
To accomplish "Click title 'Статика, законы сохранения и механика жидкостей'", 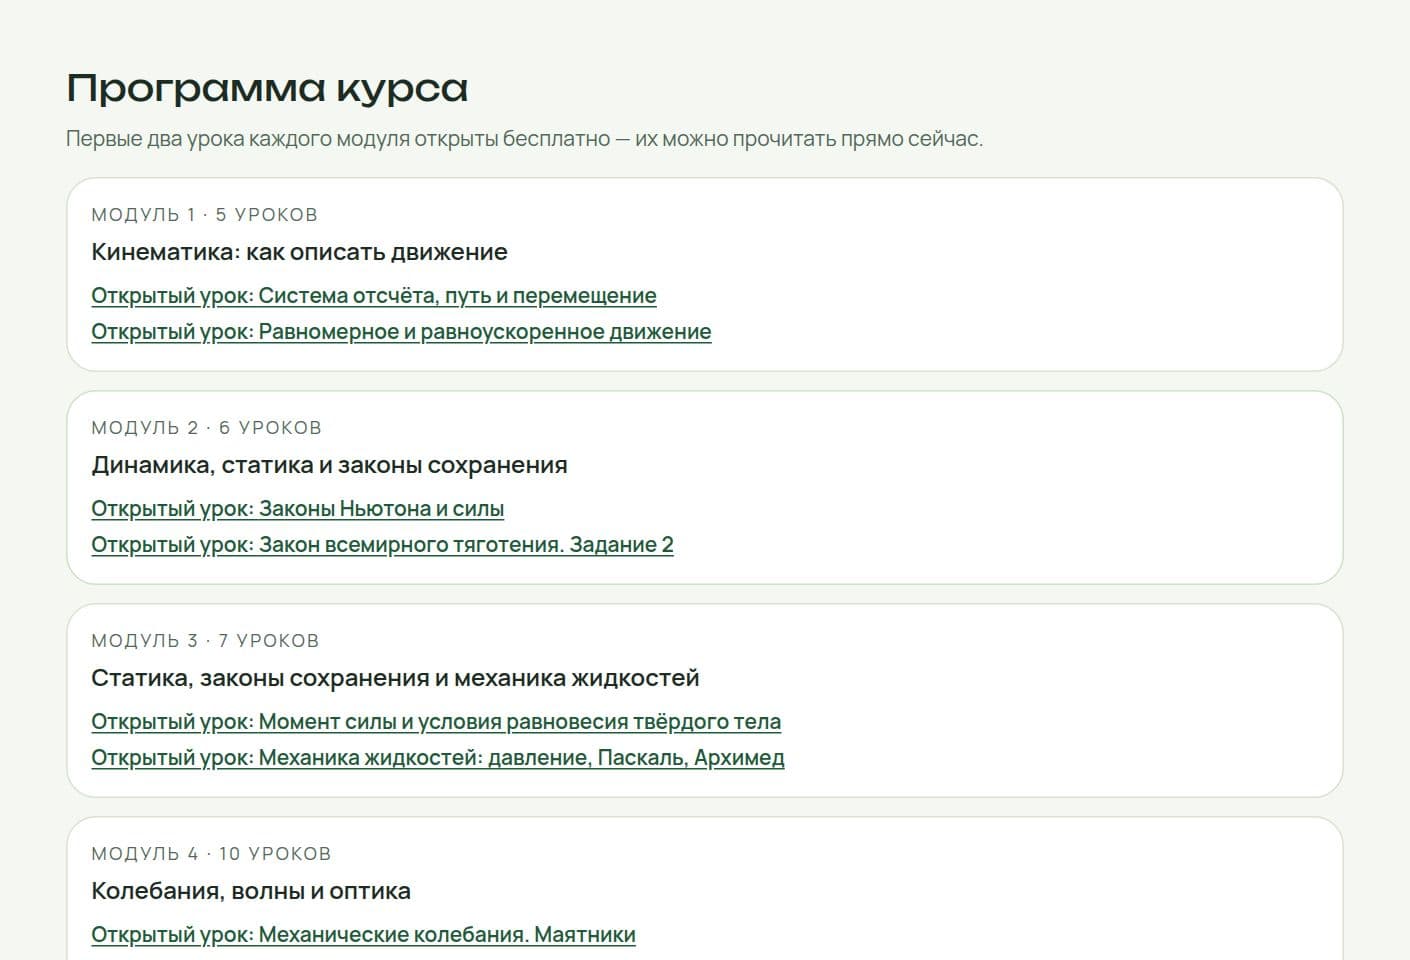I will pos(395,678).
